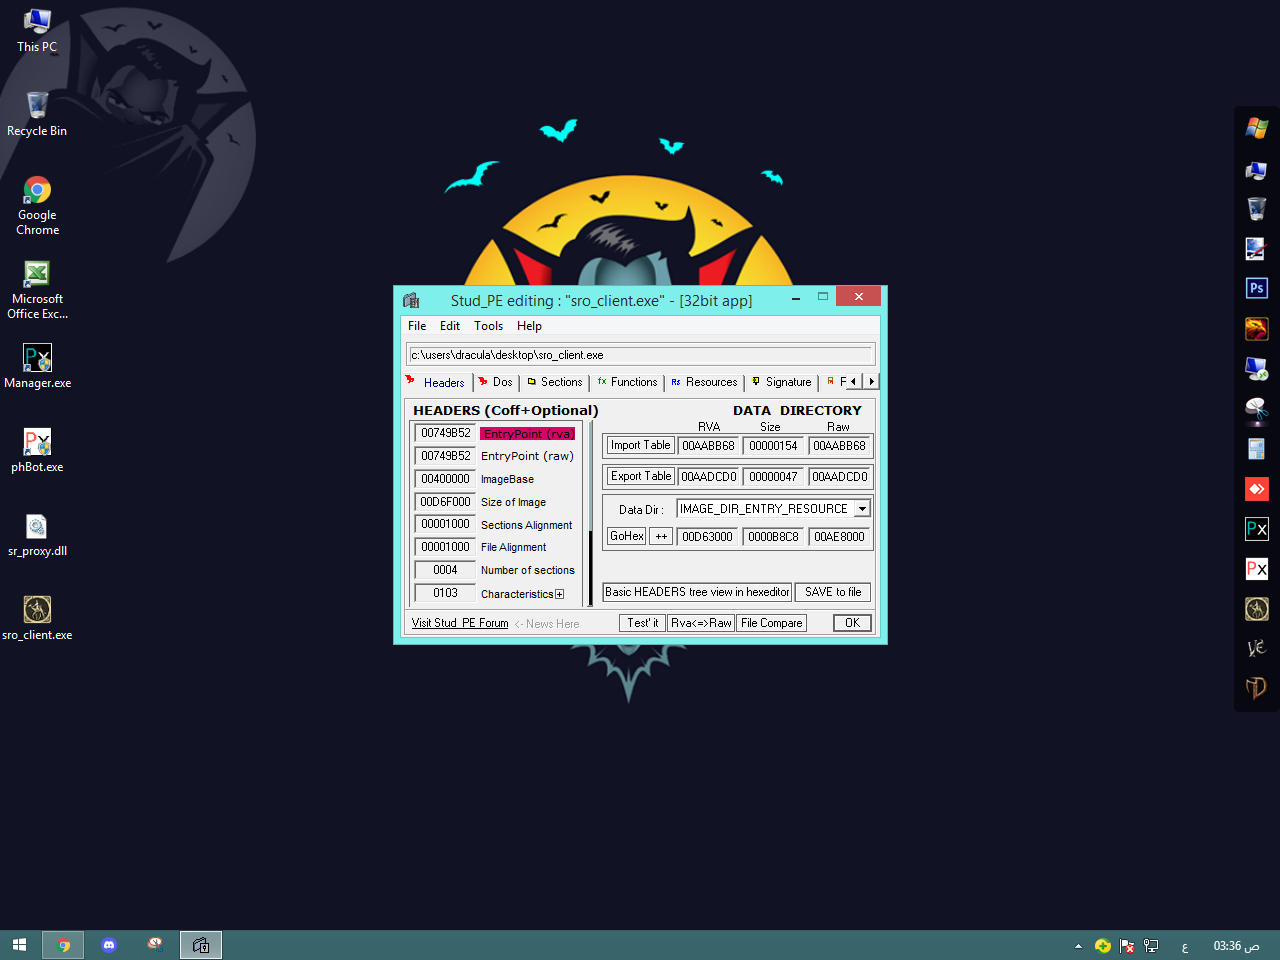Click the File Compare button

click(x=772, y=623)
